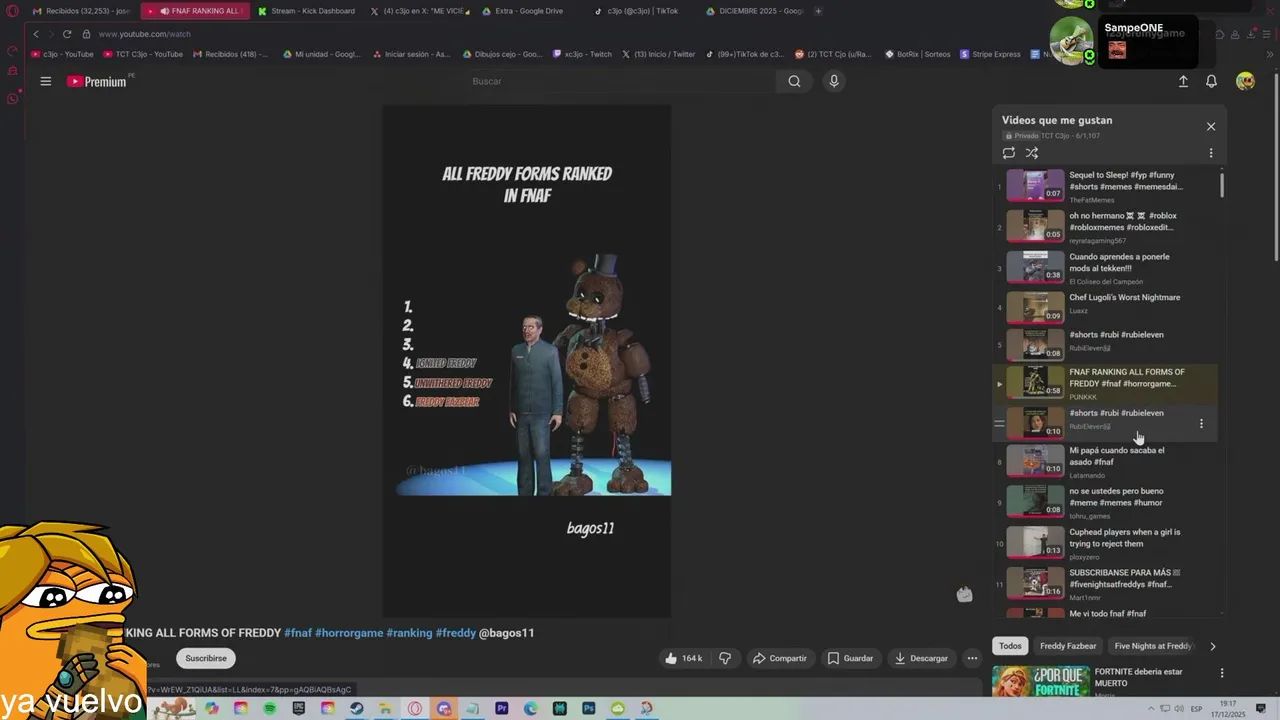The image size is (1280, 720).
Task: Open the Dibujos cejo Google Drive bookmark
Action: coord(503,54)
